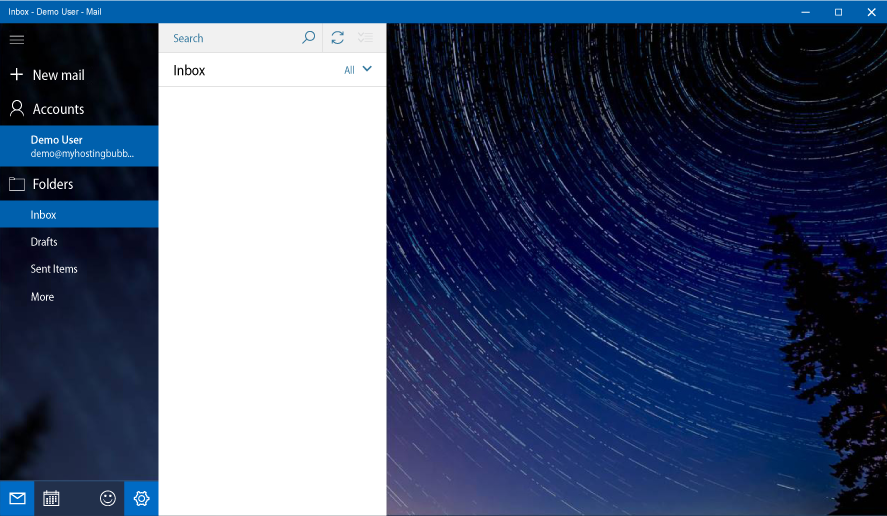The image size is (887, 516).
Task: Open the All filter label
Action: [350, 70]
